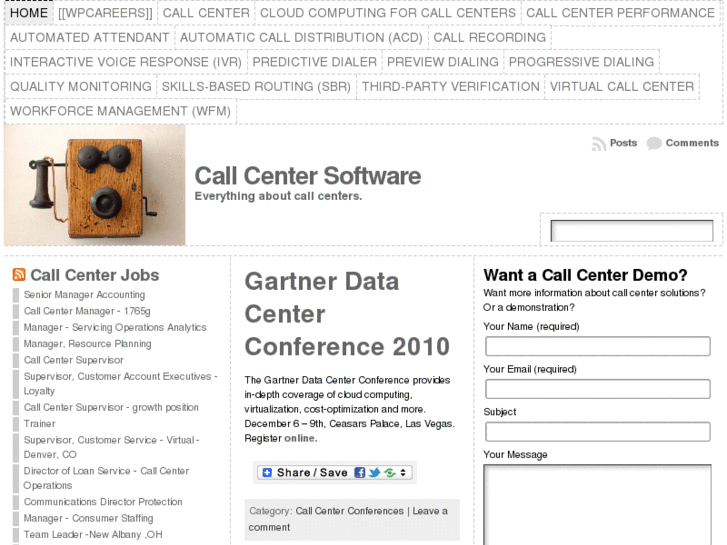727x545 pixels.
Task: Open the Posts feed link
Action: (623, 143)
